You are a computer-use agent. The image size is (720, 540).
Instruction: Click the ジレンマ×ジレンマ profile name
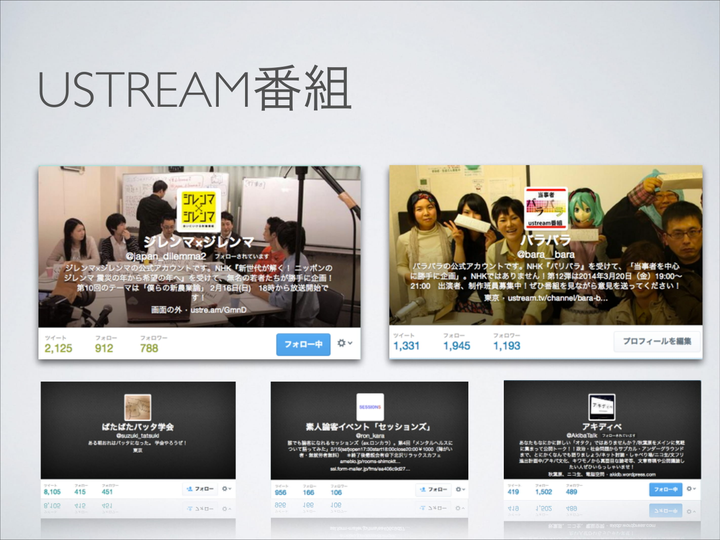click(x=199, y=242)
